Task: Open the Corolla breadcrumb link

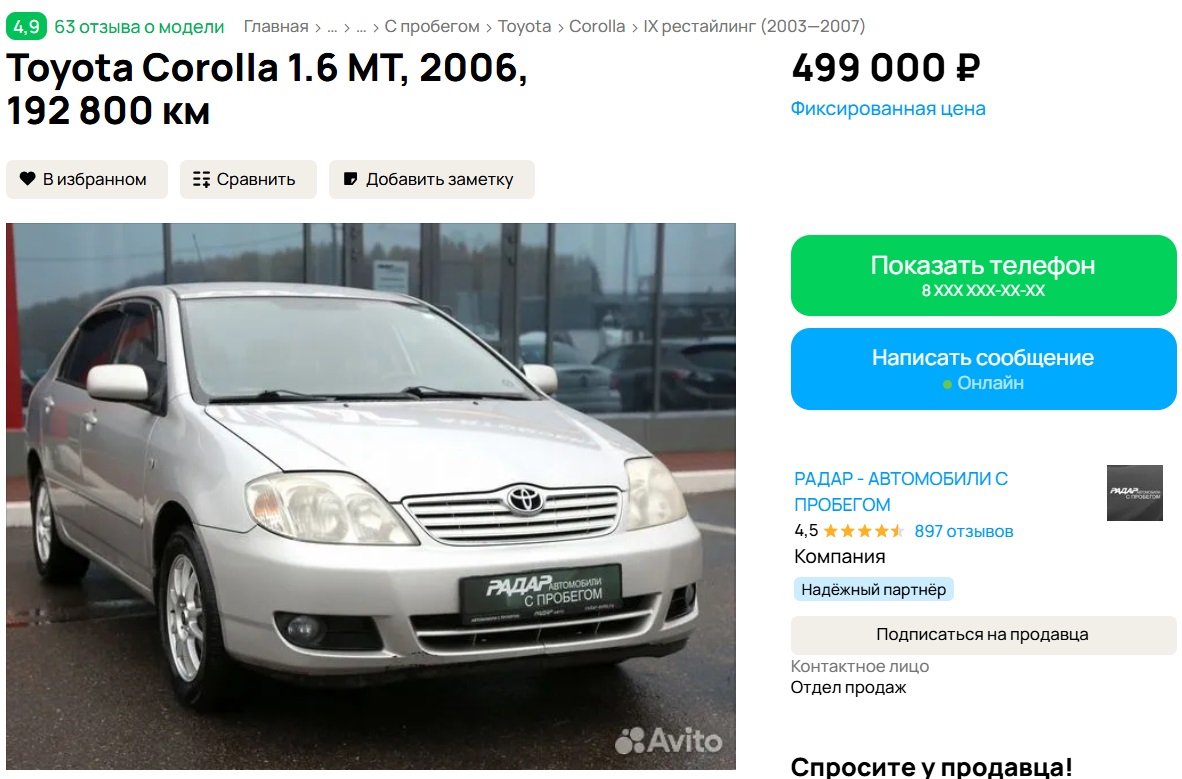Action: point(596,26)
